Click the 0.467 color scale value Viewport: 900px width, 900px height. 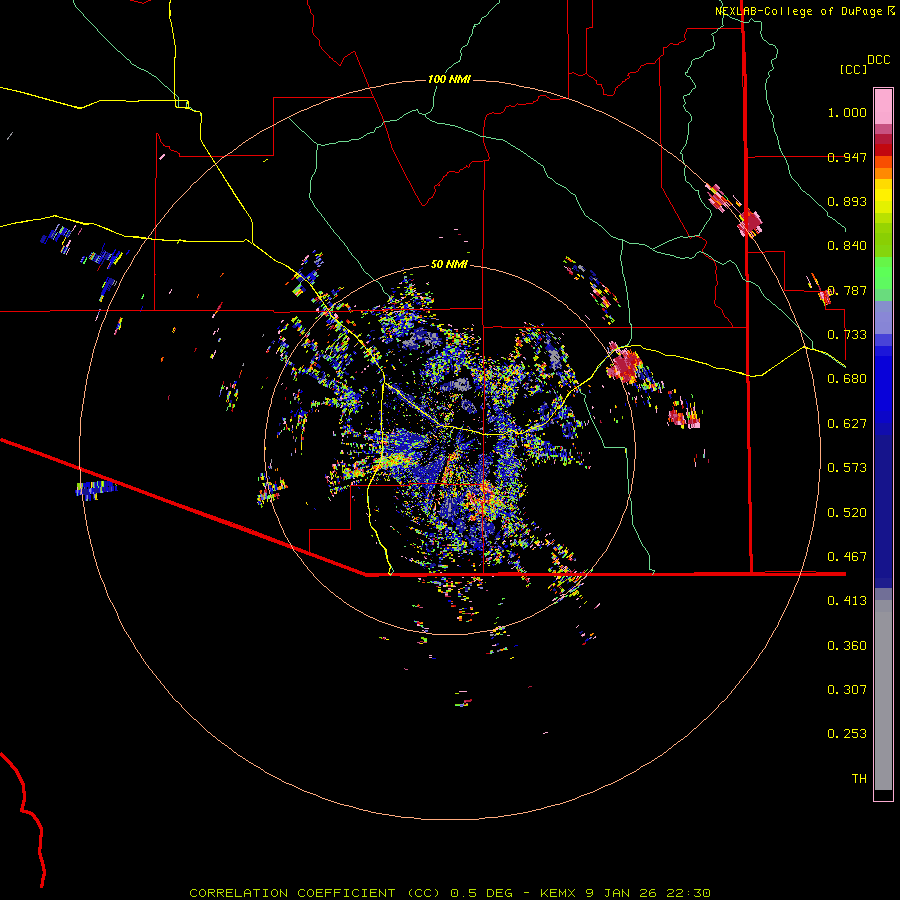click(x=847, y=557)
